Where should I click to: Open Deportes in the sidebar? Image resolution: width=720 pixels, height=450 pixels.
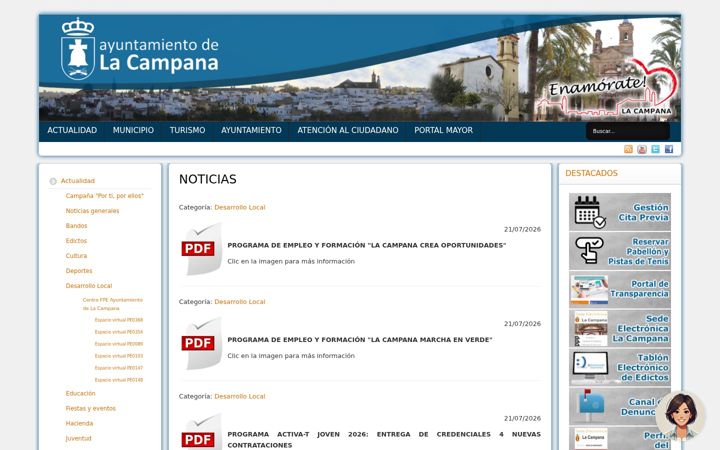pos(79,271)
